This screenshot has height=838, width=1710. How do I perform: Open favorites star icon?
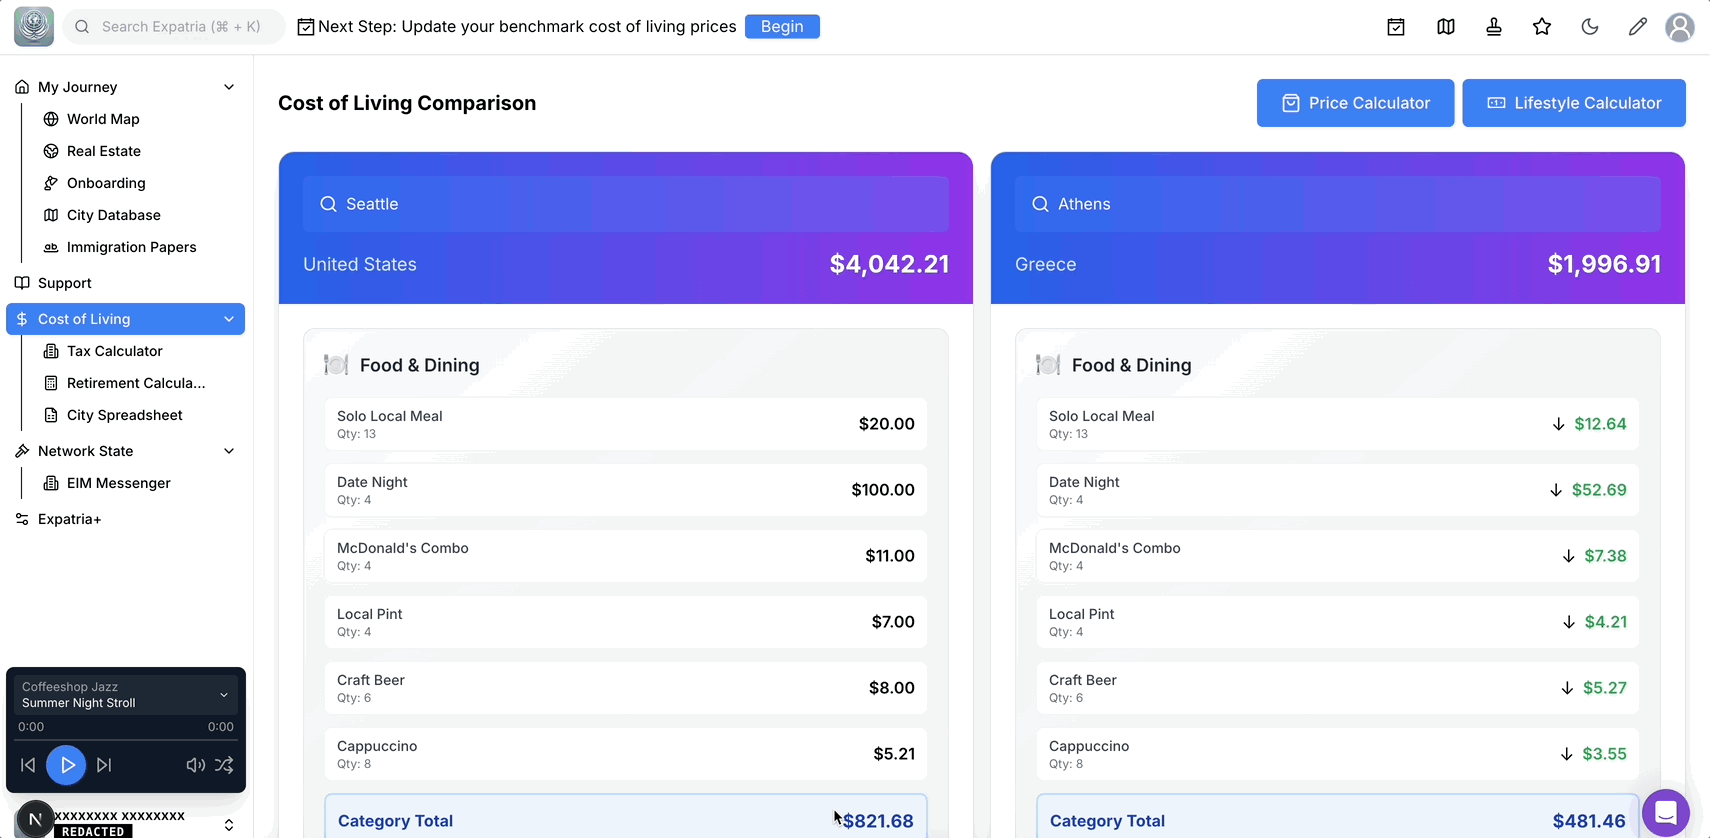[x=1542, y=27]
